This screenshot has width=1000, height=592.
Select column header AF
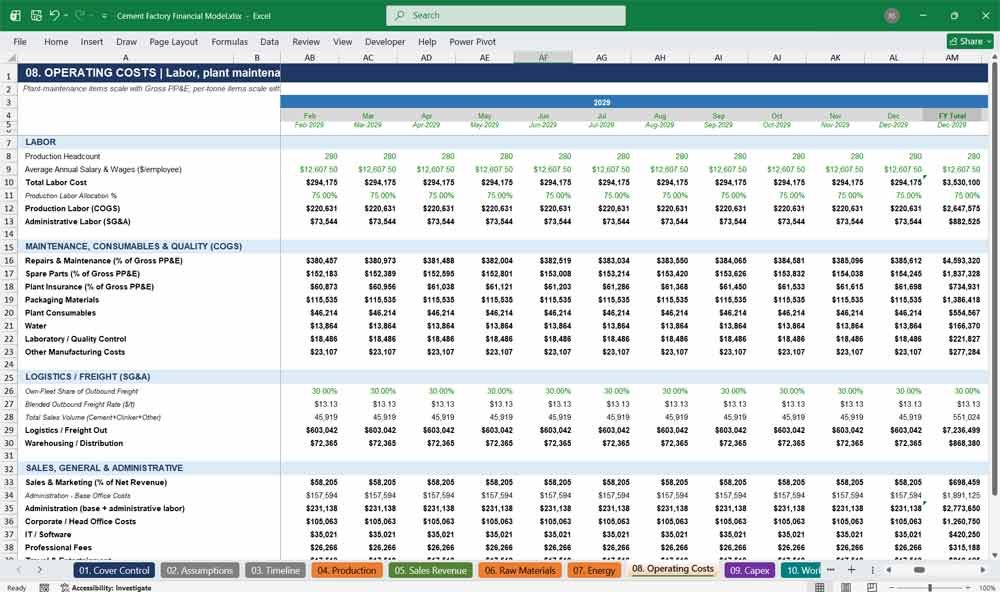click(x=543, y=57)
